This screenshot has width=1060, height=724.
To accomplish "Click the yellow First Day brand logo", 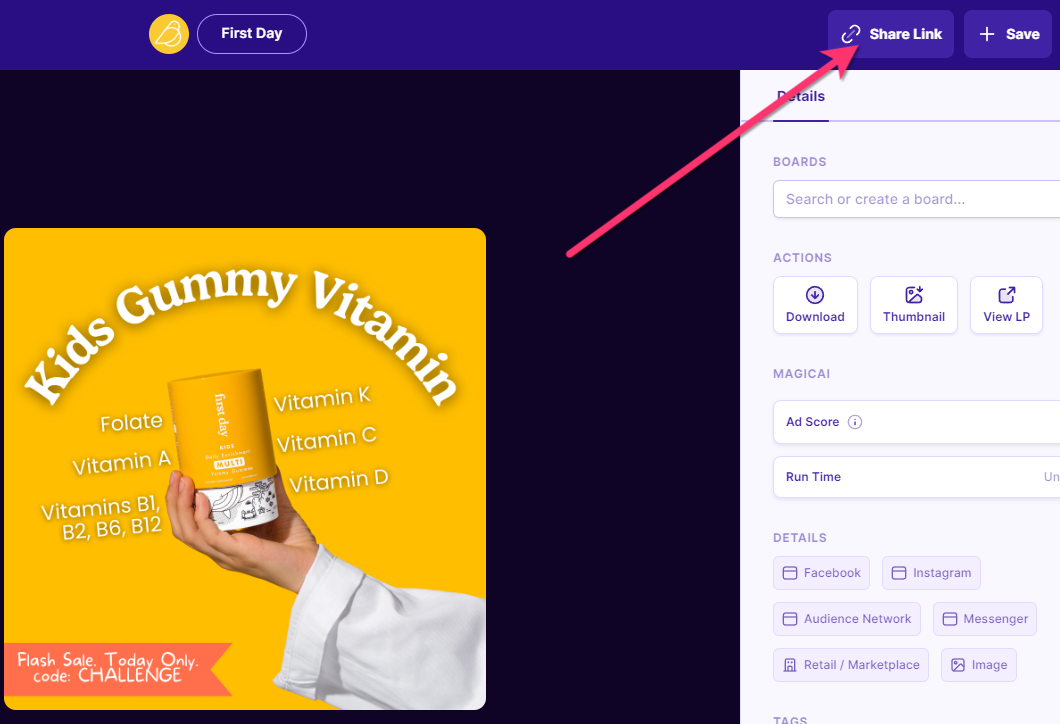I will 168,34.
